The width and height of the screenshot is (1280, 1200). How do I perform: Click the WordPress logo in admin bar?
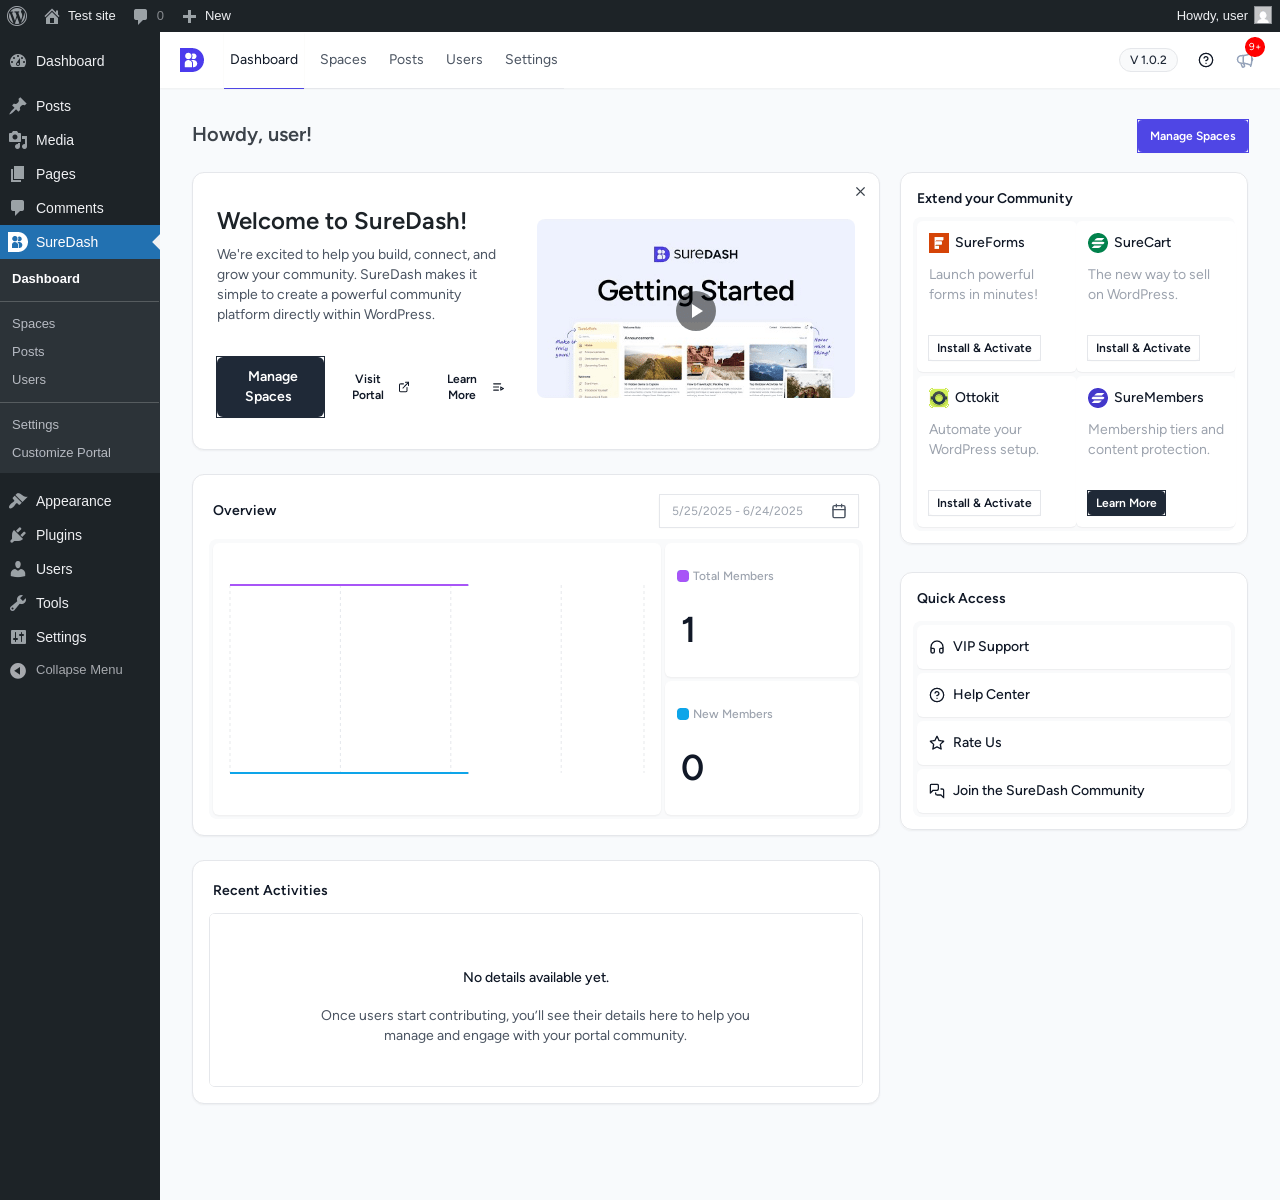click(17, 16)
